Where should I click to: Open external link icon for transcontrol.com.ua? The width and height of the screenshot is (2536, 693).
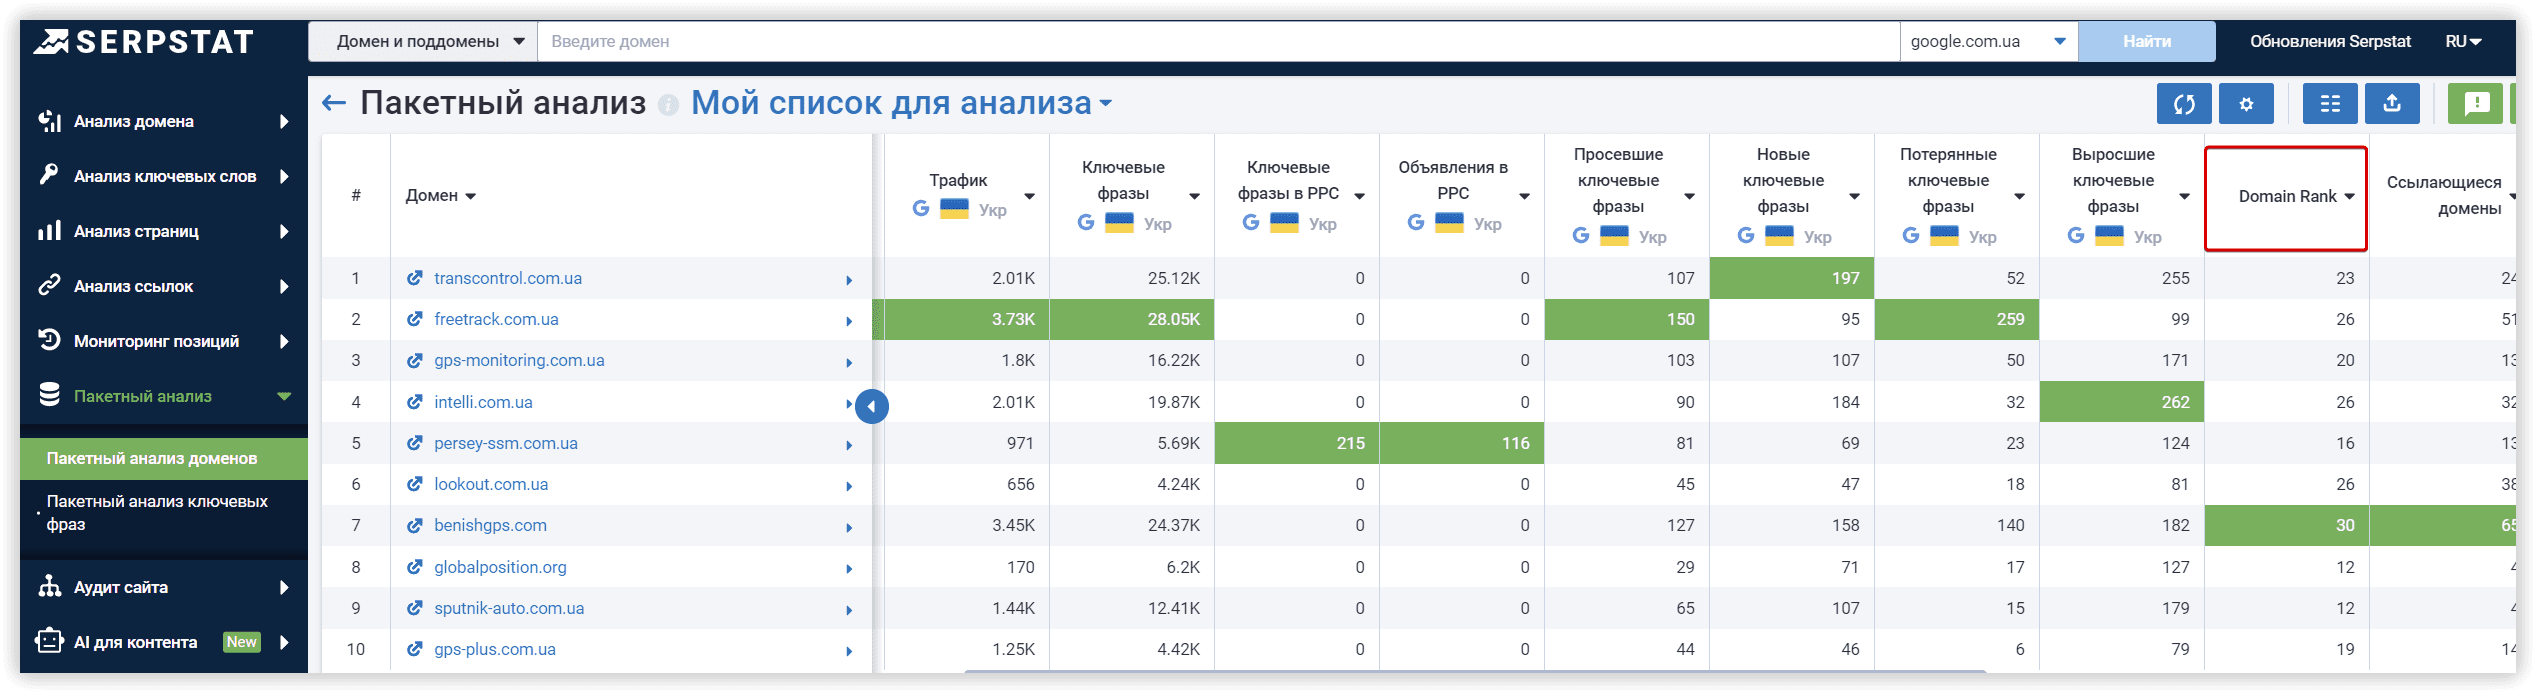click(414, 278)
